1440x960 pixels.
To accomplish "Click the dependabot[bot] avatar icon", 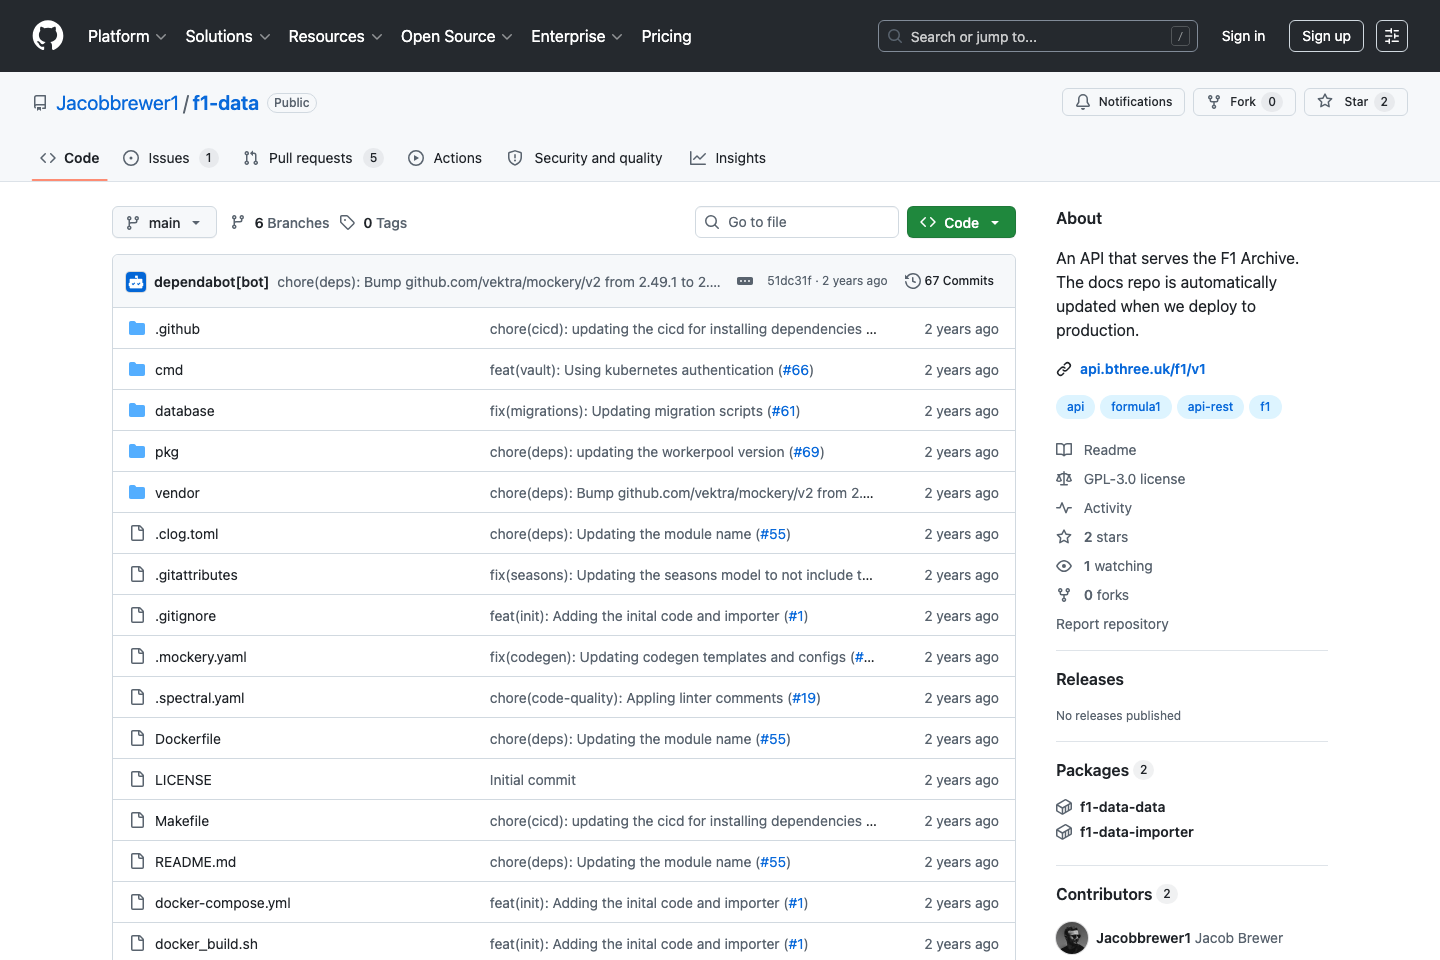I will pyautogui.click(x=135, y=281).
